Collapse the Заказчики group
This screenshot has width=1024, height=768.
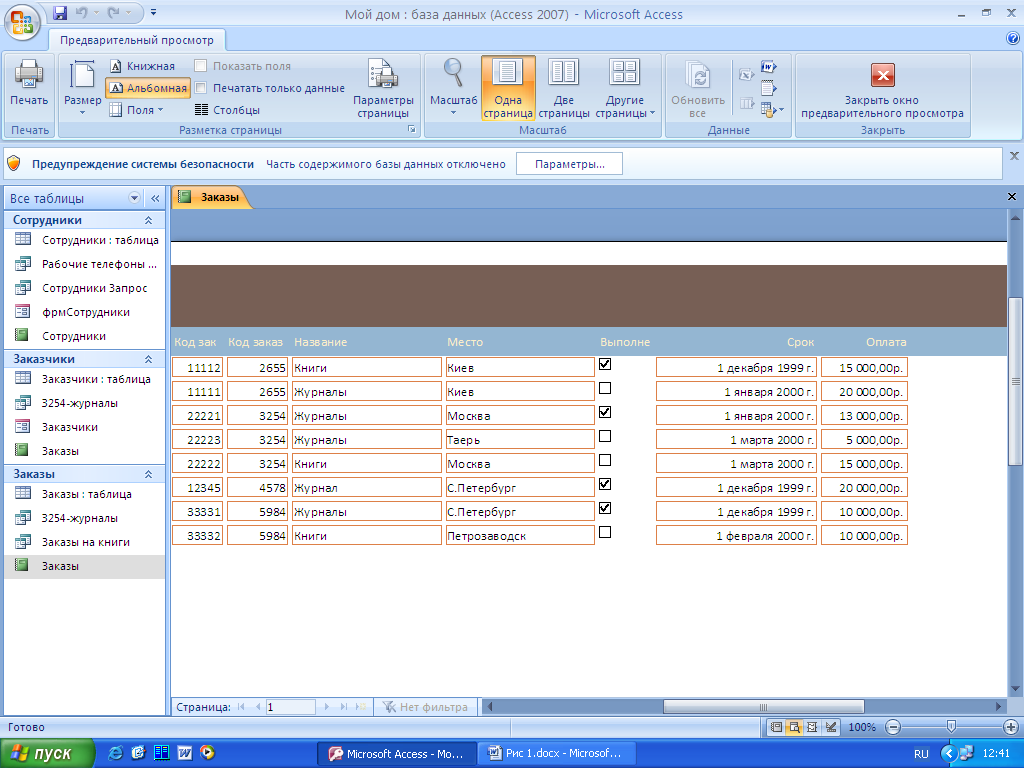(x=148, y=359)
